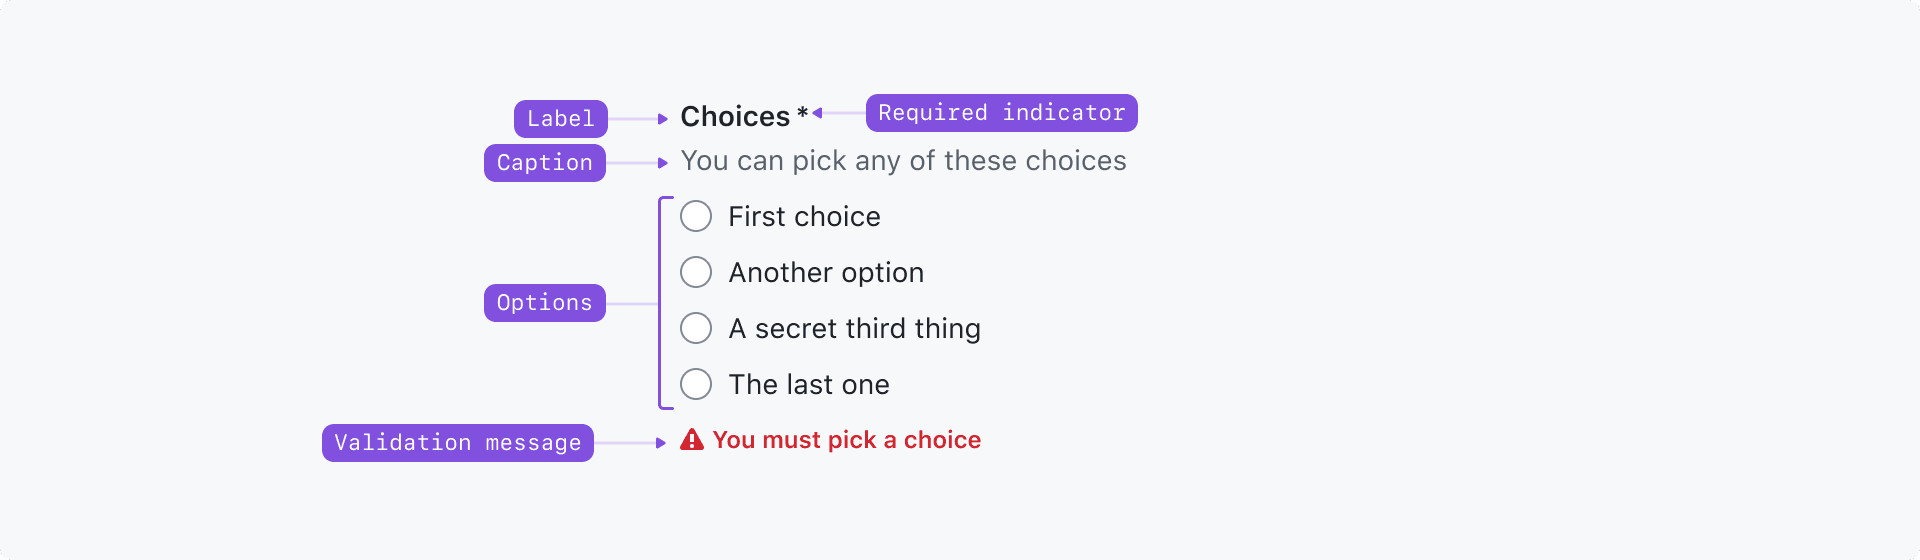The width and height of the screenshot is (1920, 560).
Task: Select the First choice radio button
Action: point(696,216)
